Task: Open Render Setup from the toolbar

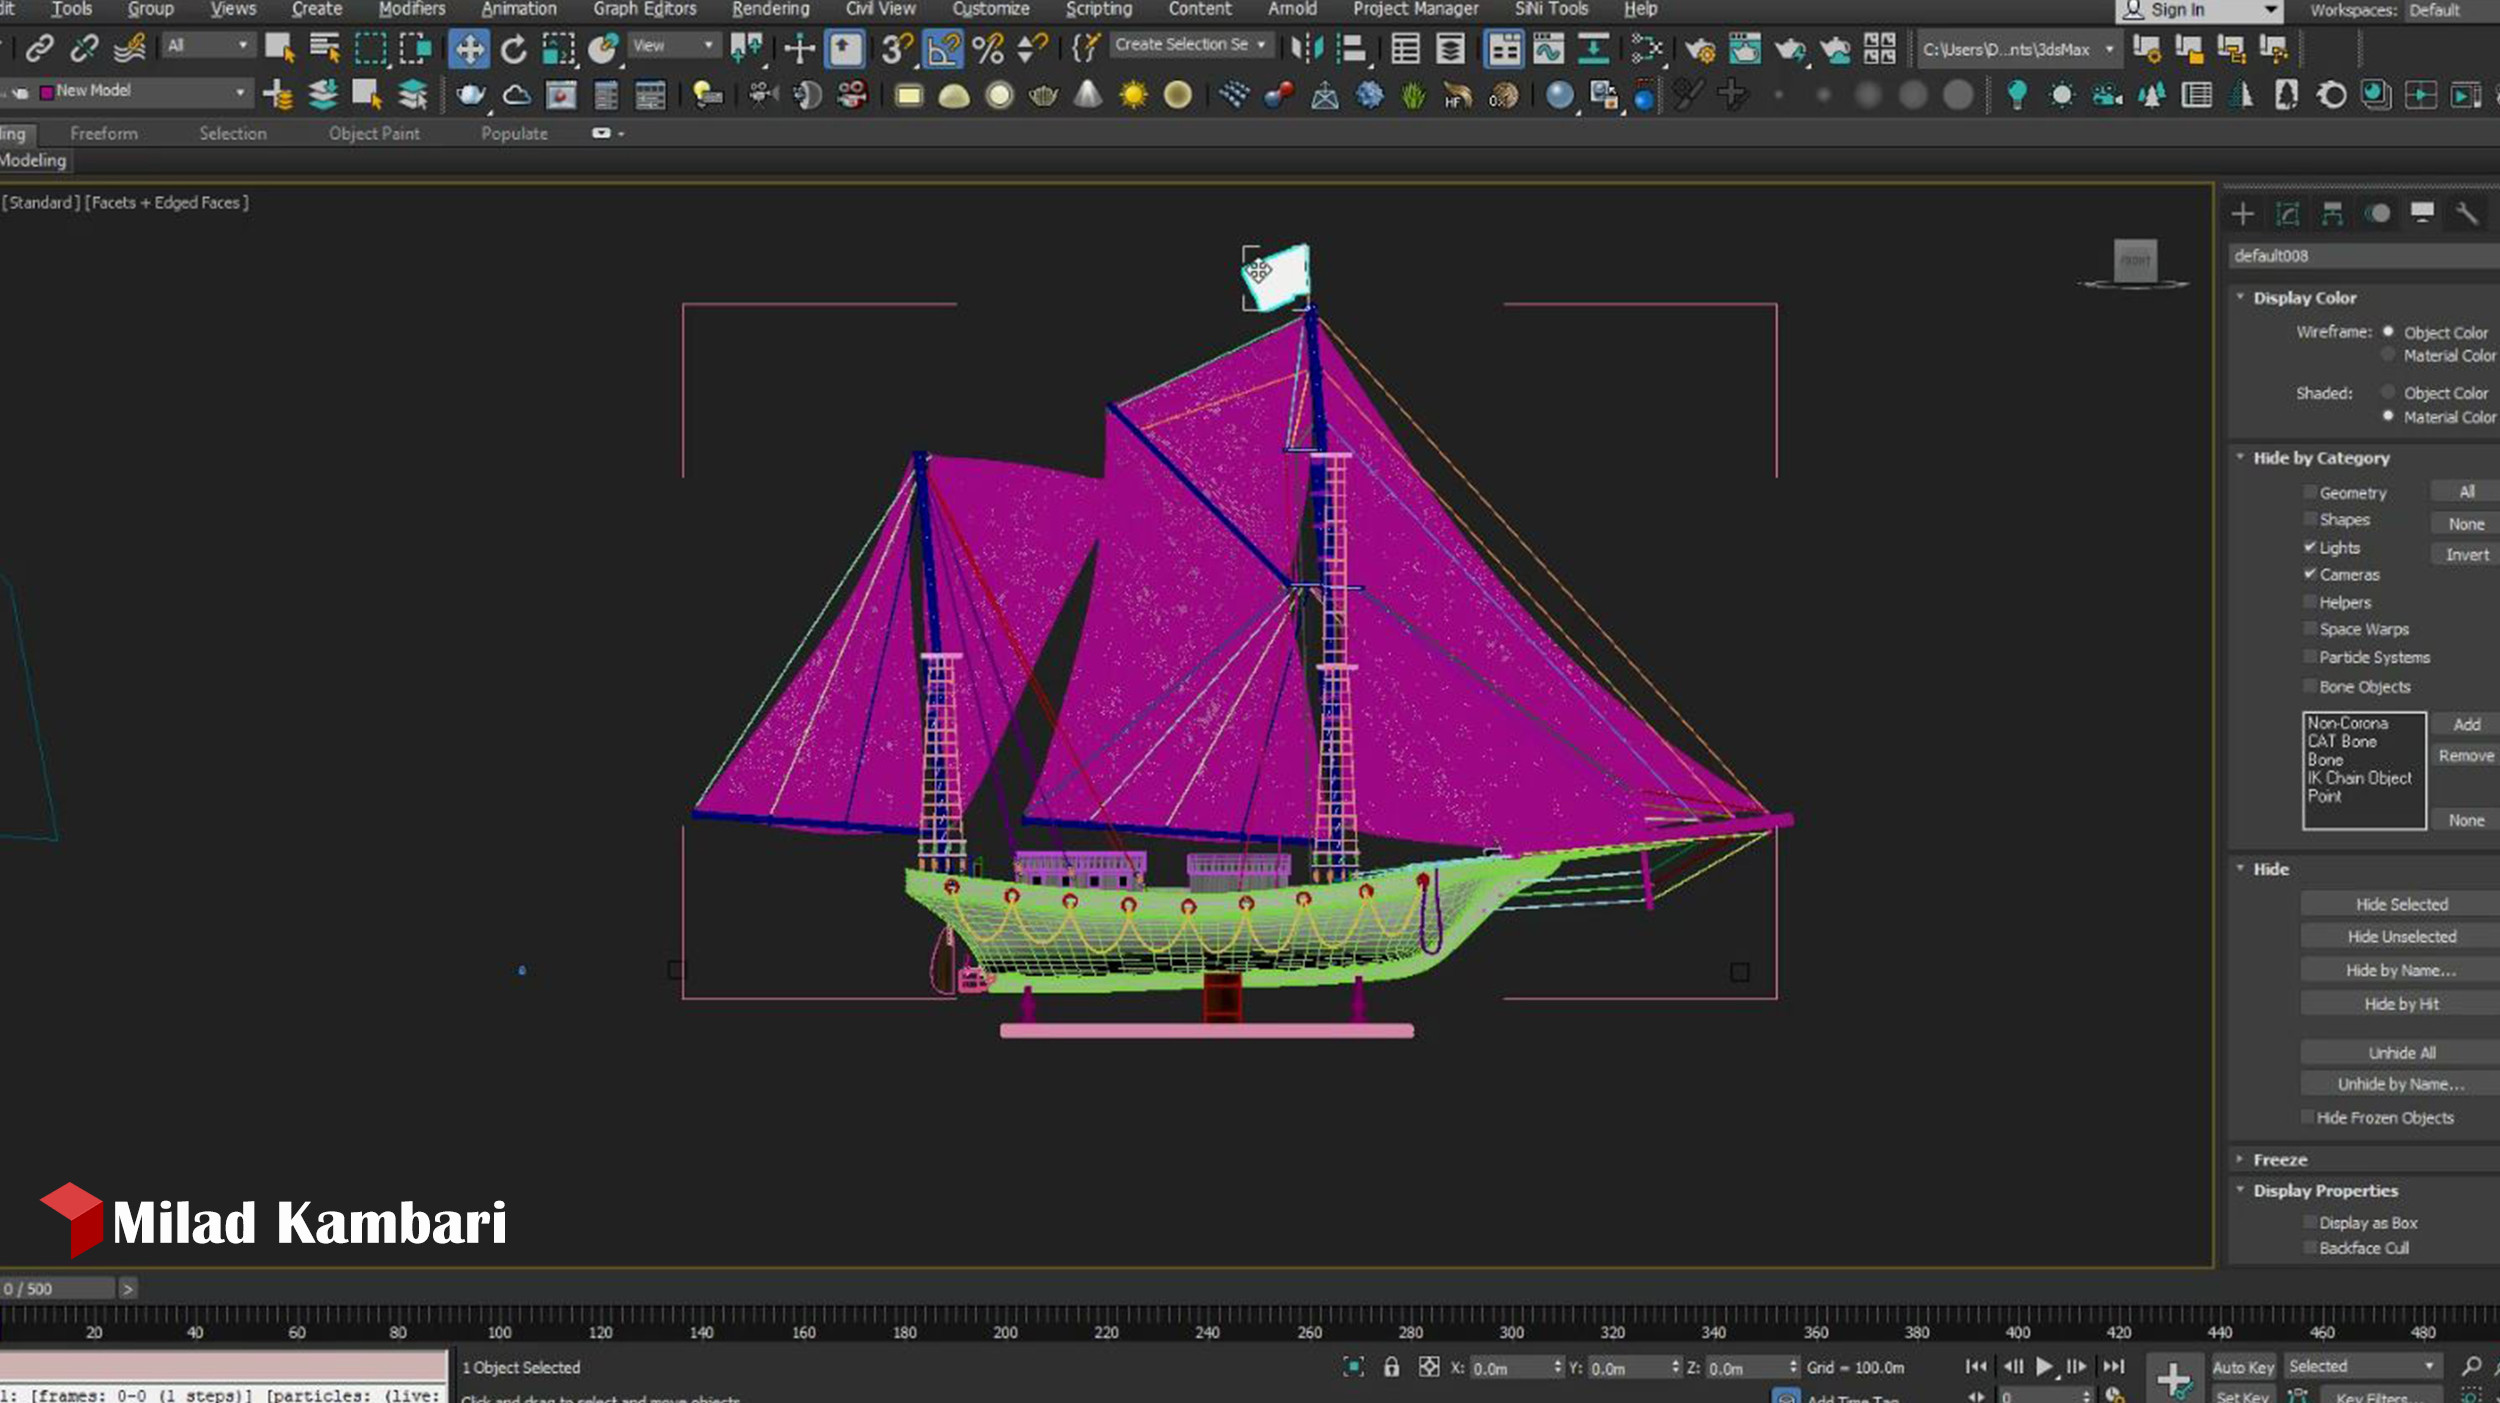Action: (x=1701, y=47)
